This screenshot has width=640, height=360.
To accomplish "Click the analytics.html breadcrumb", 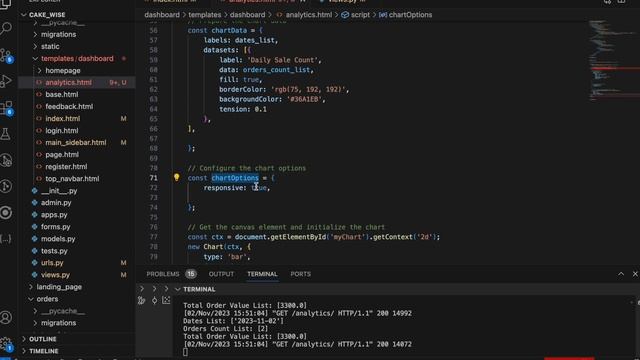I will (309, 15).
